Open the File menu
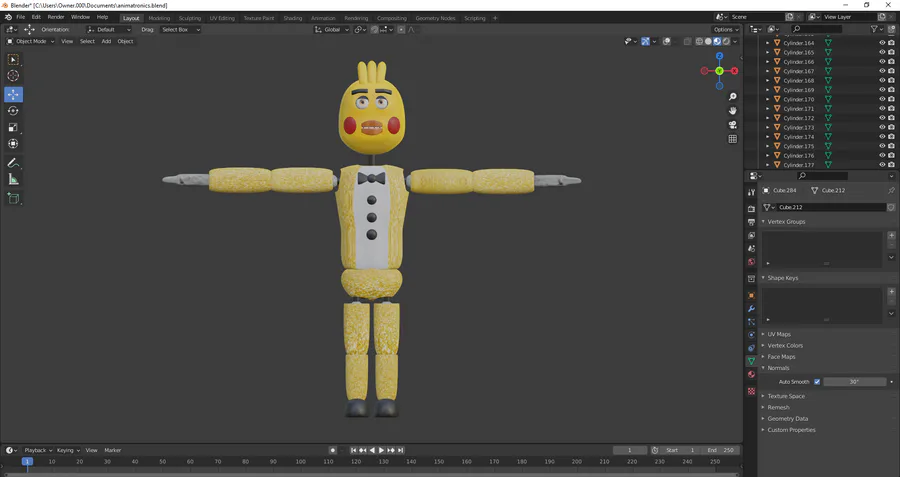This screenshot has height=477, width=900. (x=20, y=17)
